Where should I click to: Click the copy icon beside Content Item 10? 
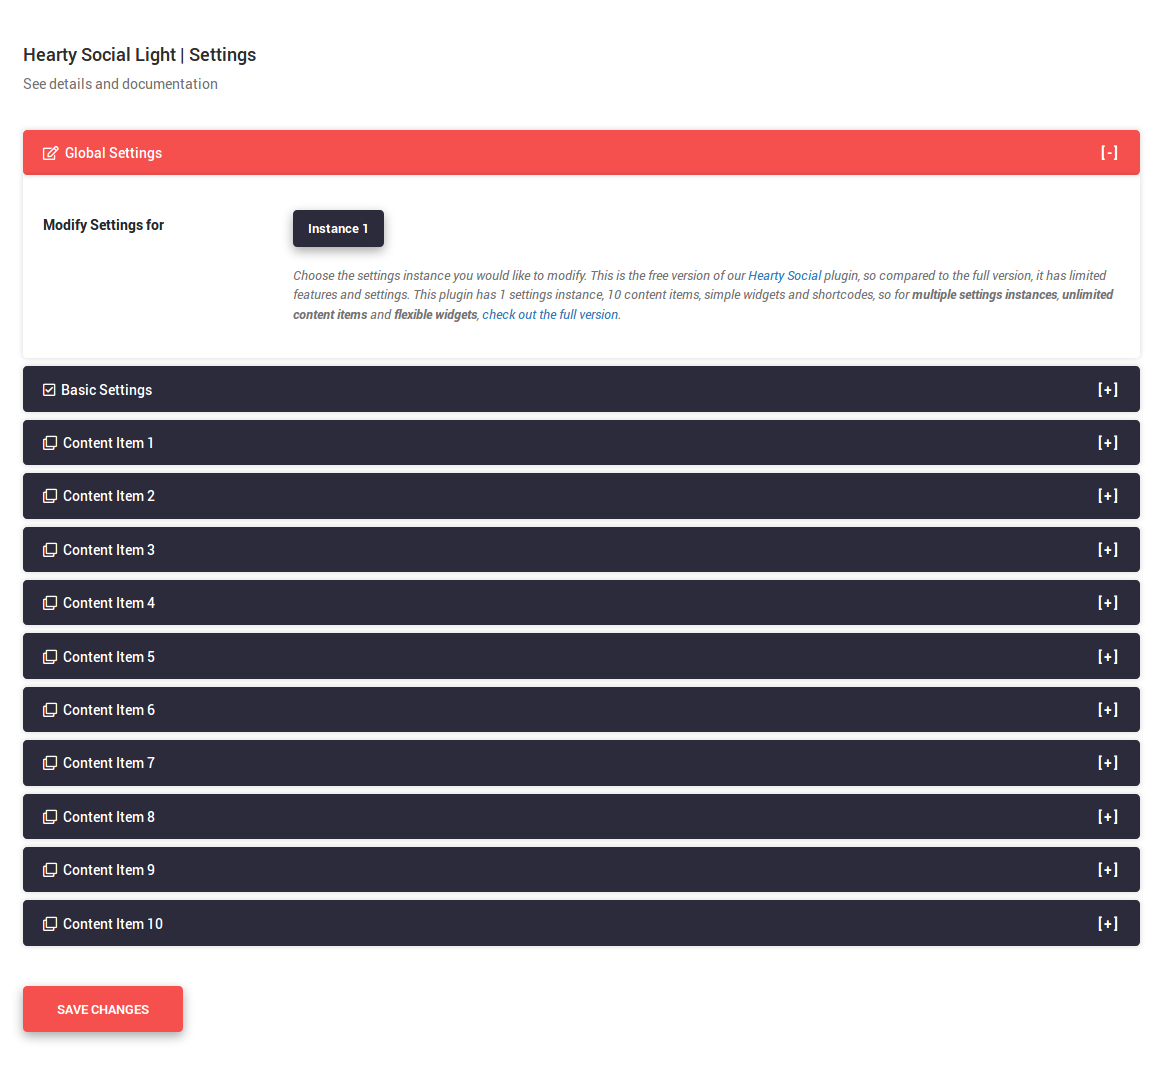(50, 924)
